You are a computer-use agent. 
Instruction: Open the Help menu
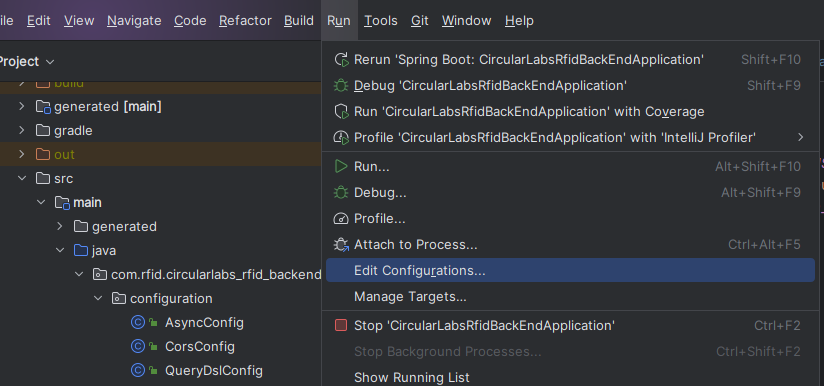[519, 20]
